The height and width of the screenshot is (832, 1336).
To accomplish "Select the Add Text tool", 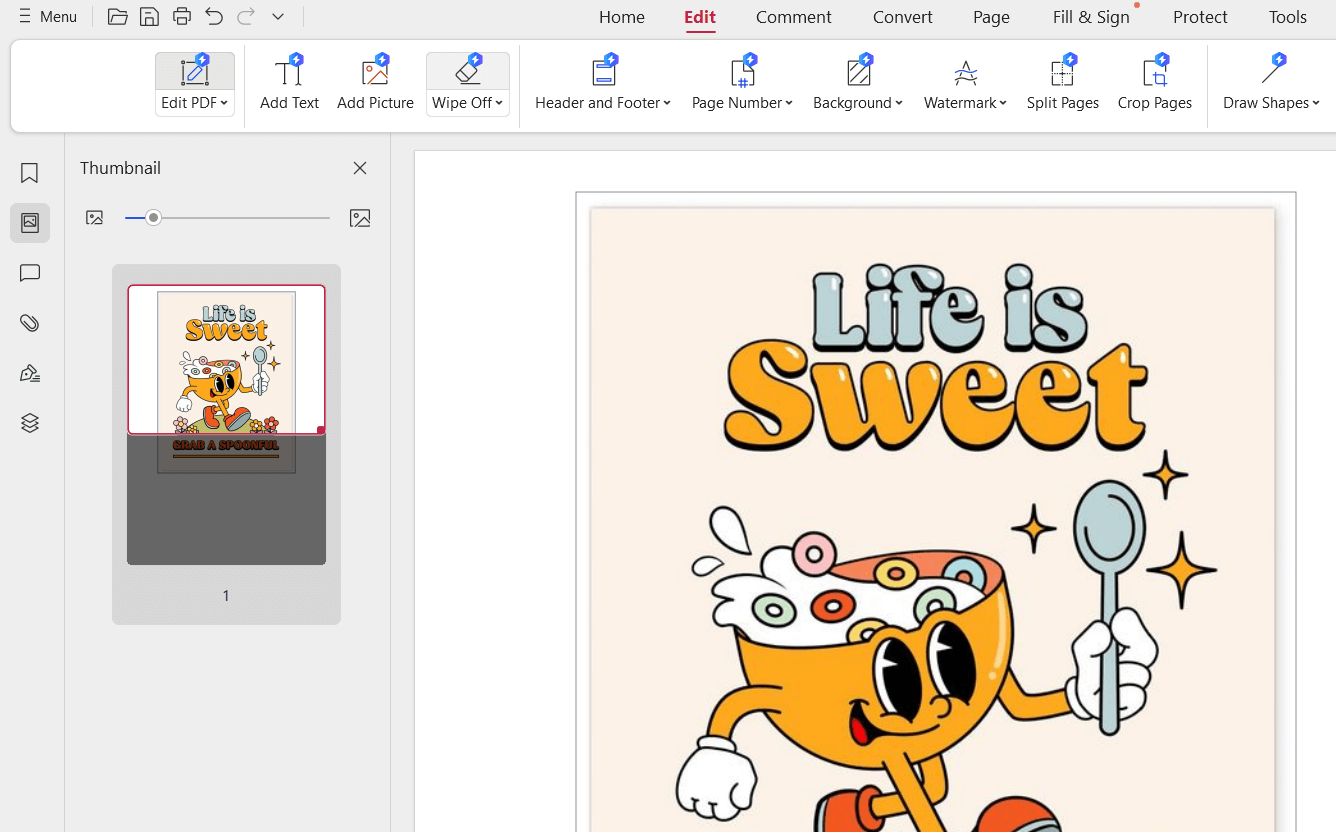I will 289,80.
